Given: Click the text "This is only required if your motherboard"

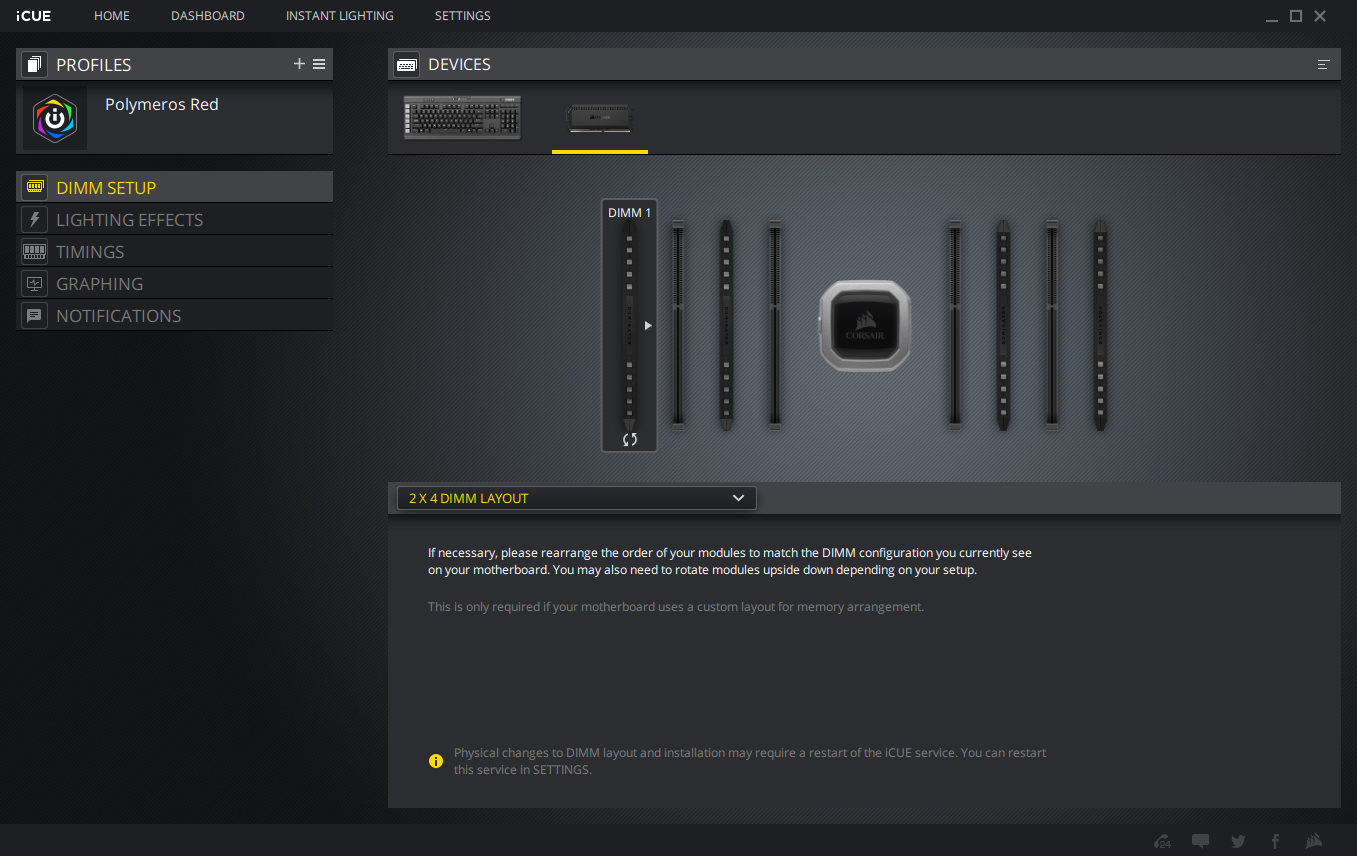Looking at the screenshot, I should 676,606.
